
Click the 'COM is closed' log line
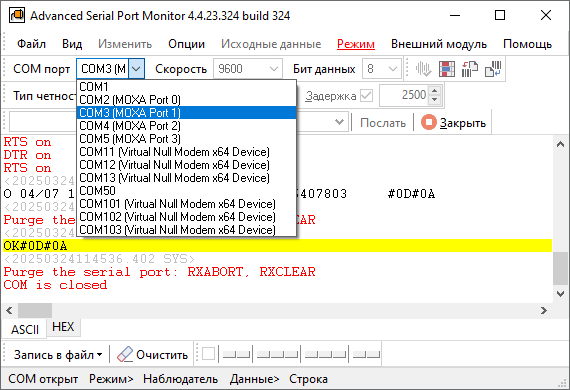coord(55,285)
